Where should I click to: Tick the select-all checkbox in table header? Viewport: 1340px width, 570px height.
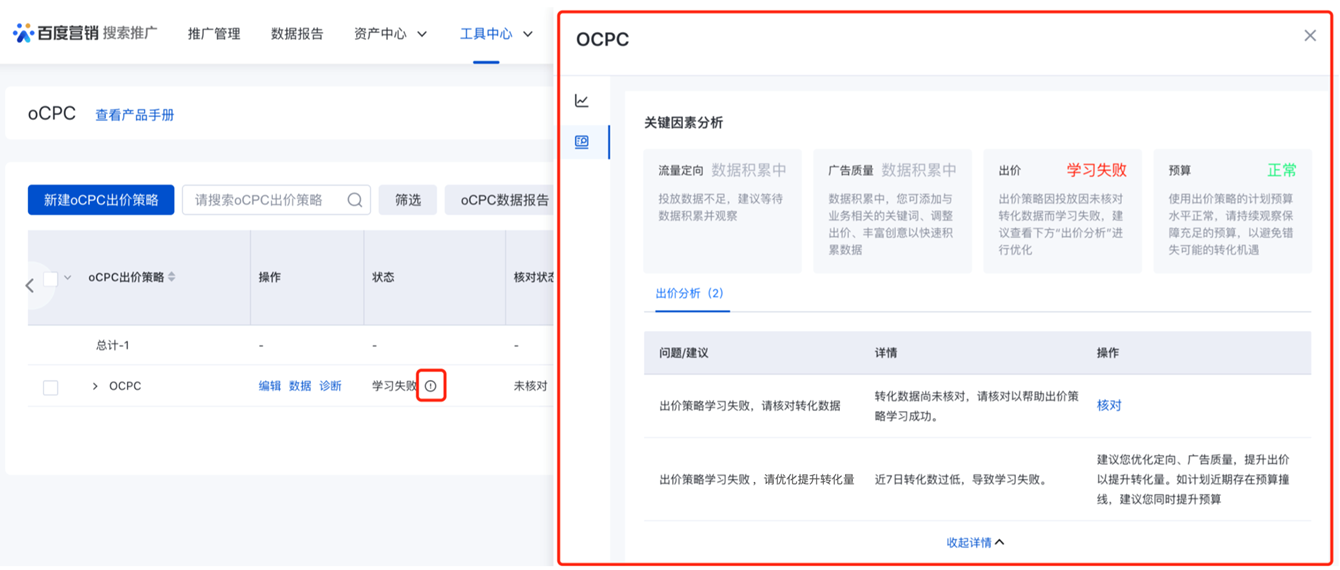pos(50,278)
